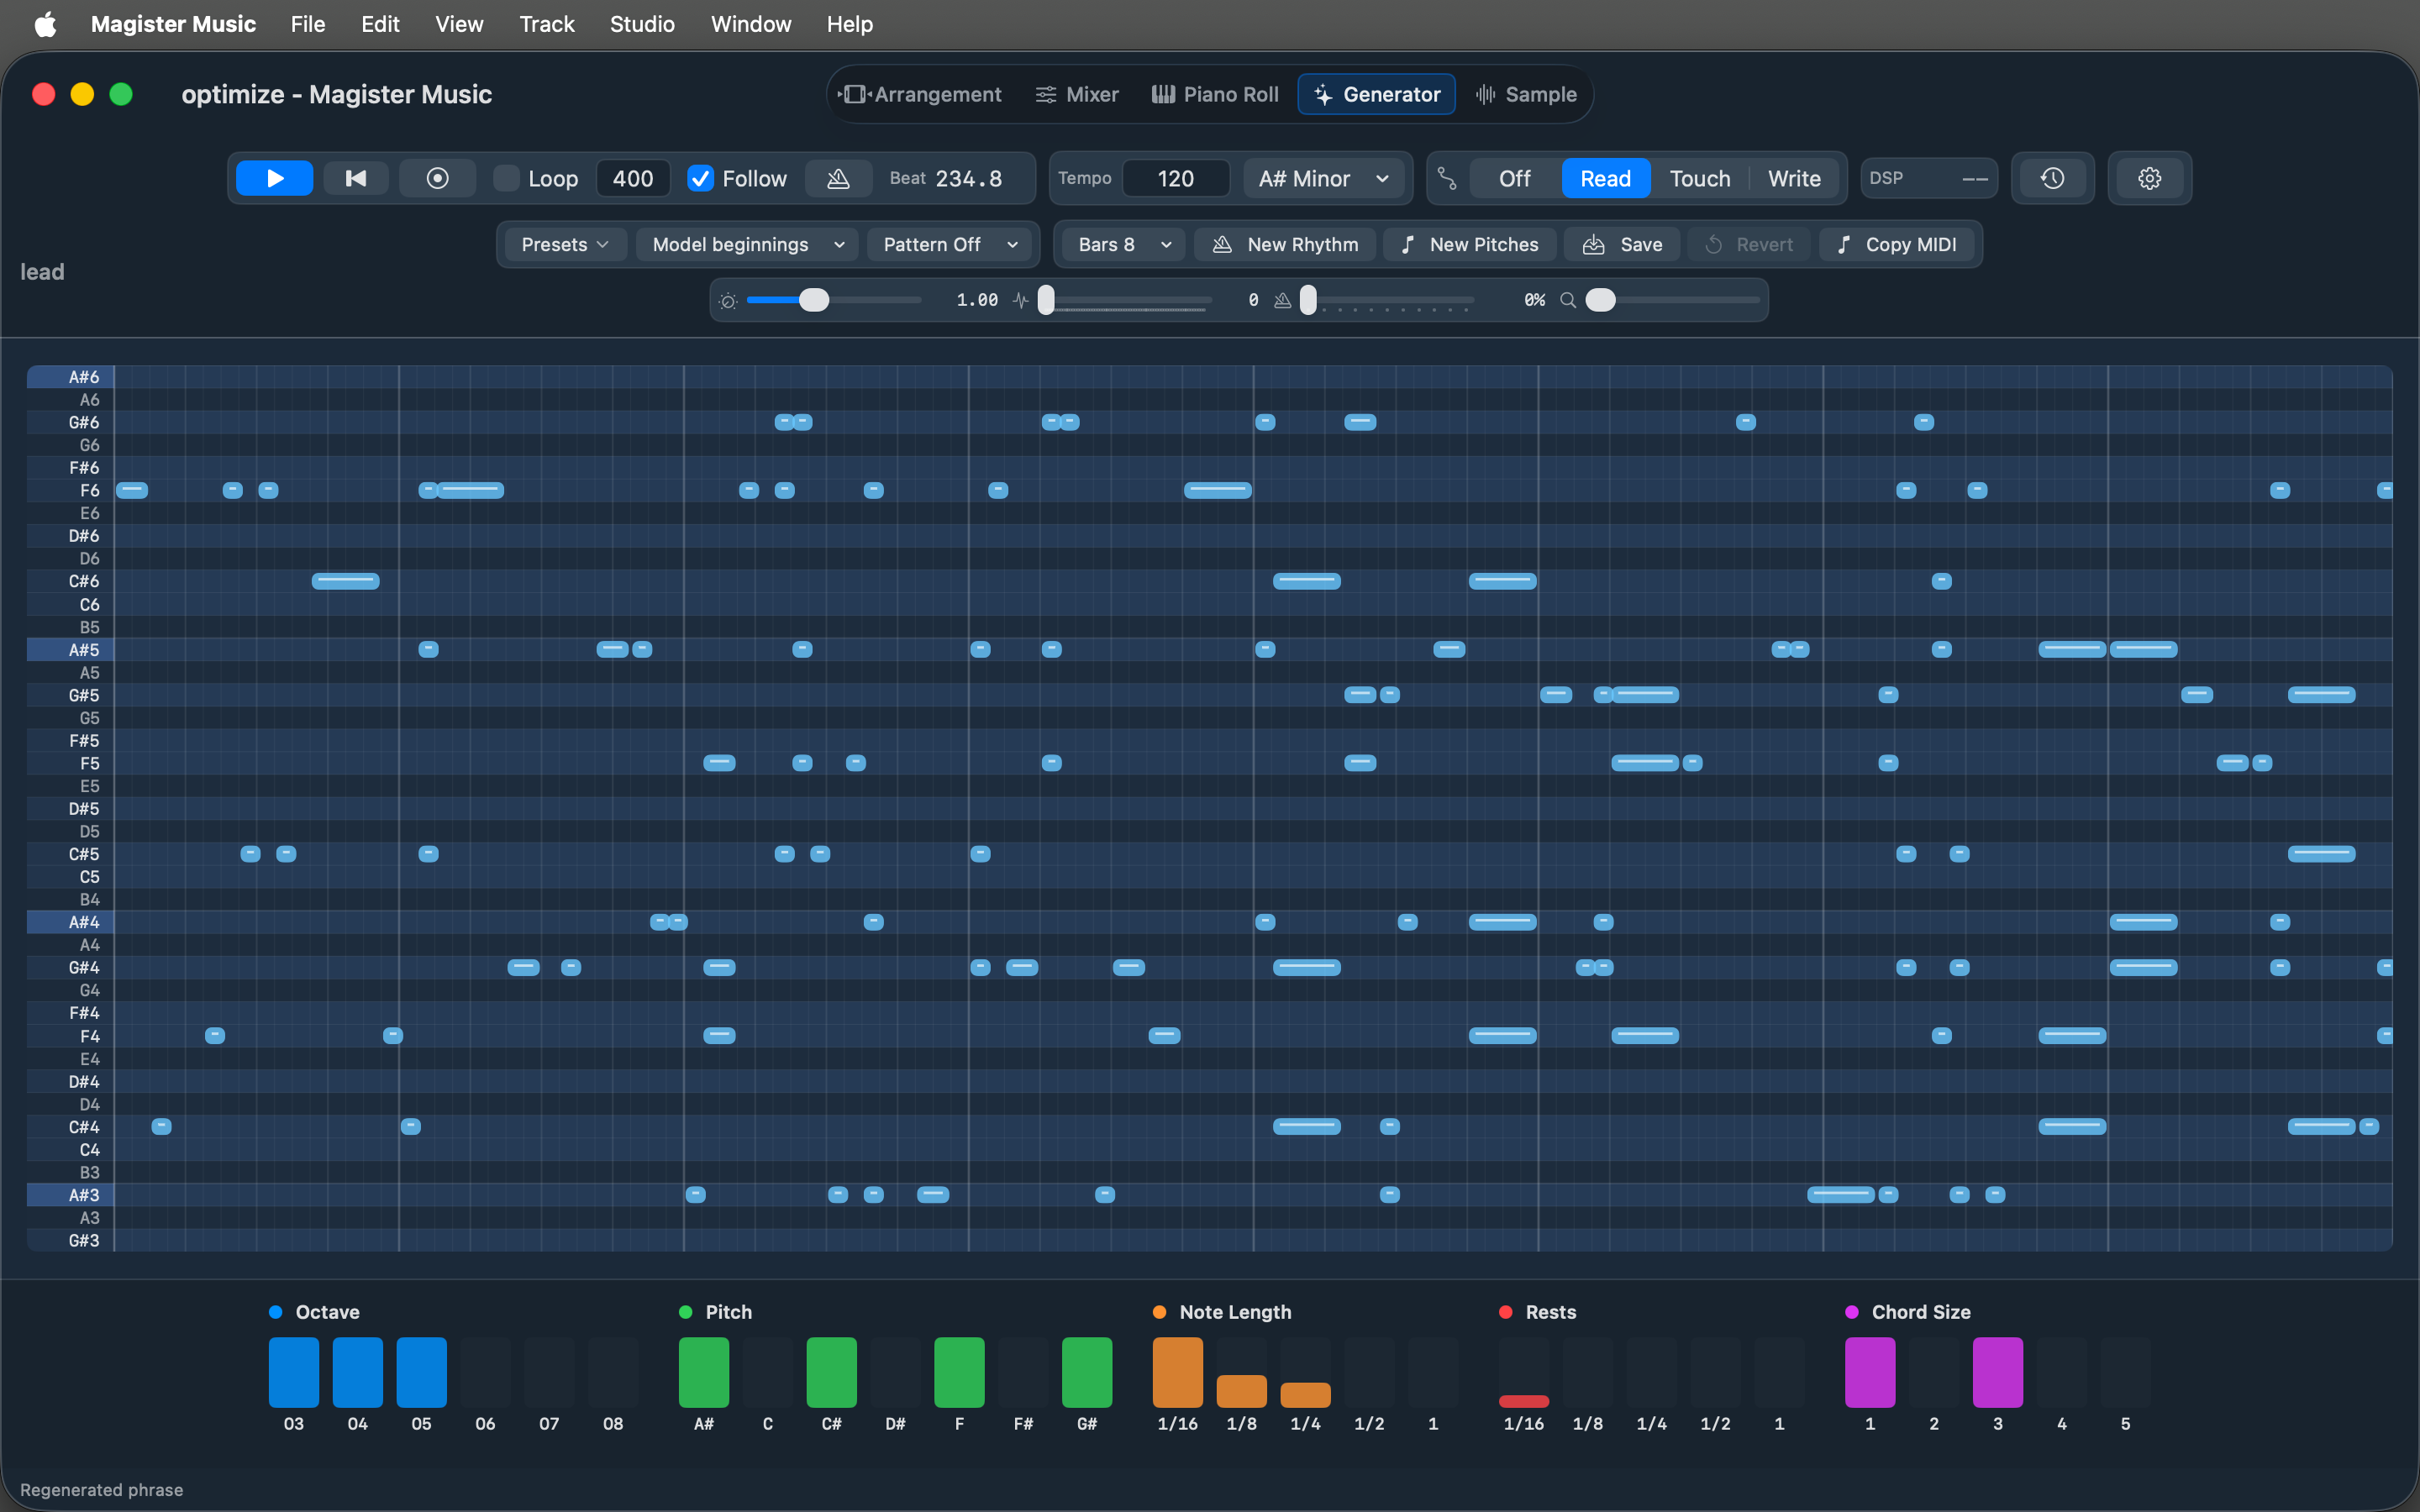This screenshot has height=1512, width=2420.
Task: Set automation mode to Off
Action: [x=1514, y=178]
